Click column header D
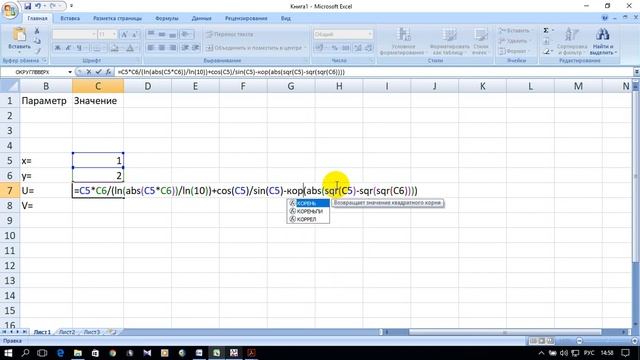Viewport: 640px width, 360px height. point(148,86)
